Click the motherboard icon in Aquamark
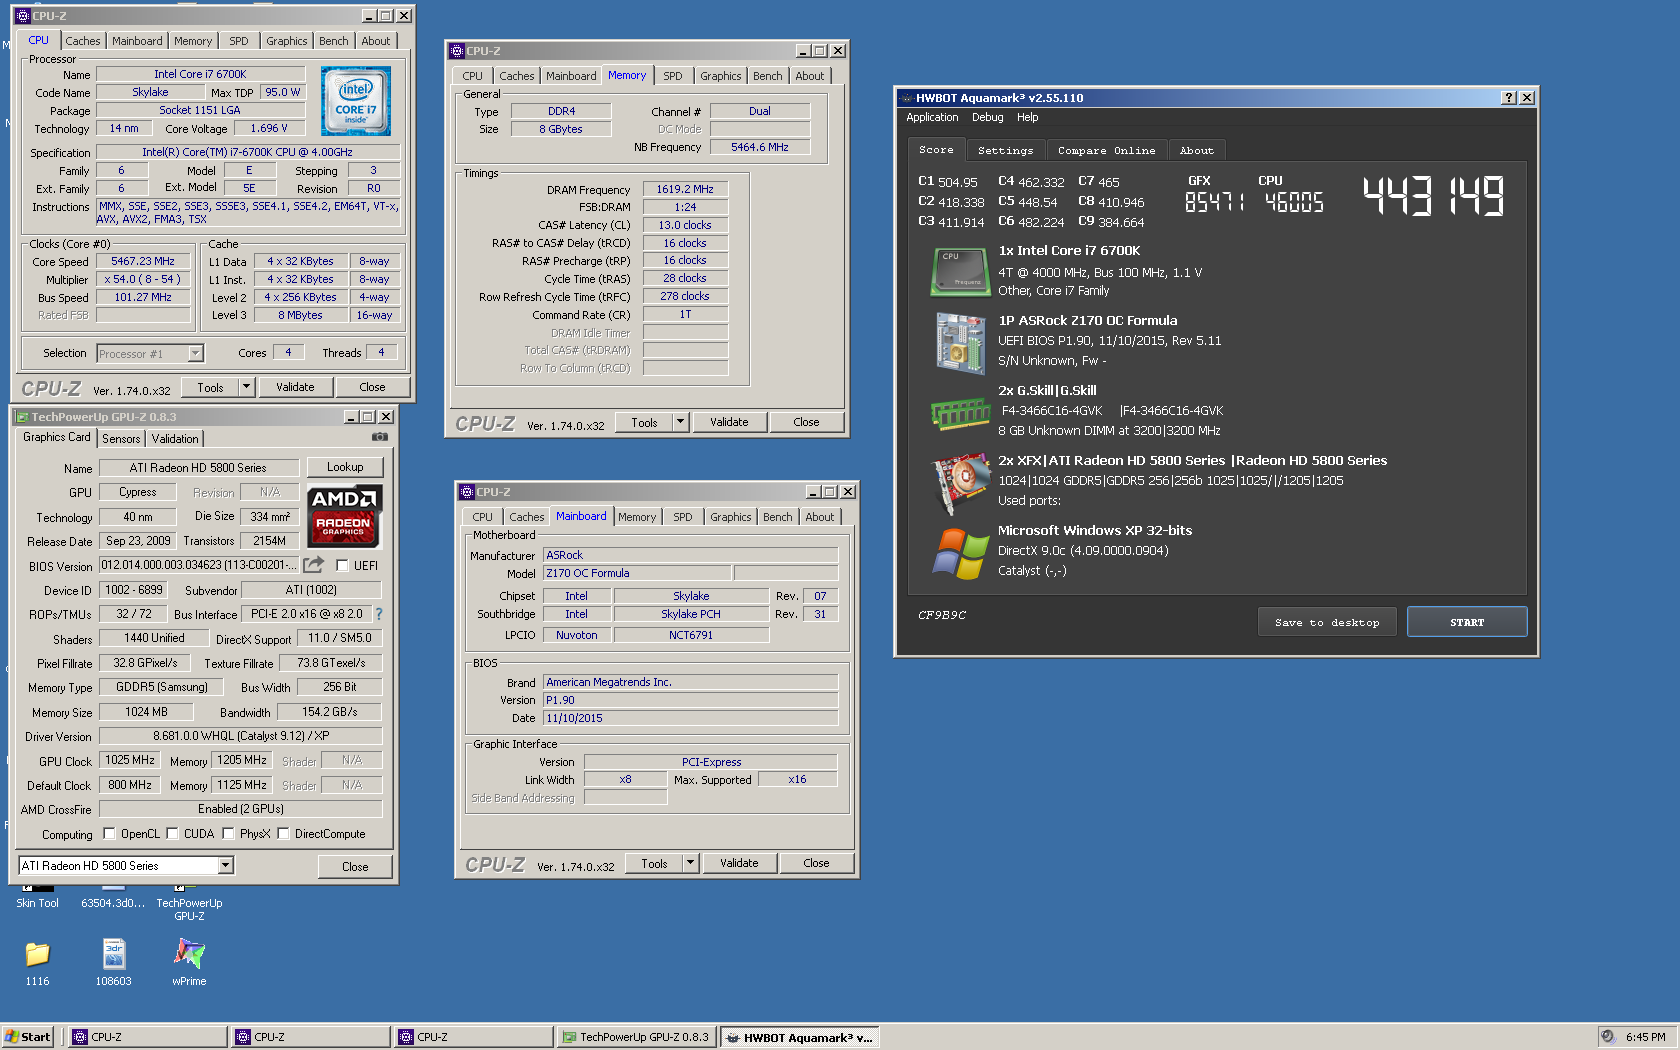The height and width of the screenshot is (1050, 1680). tap(960, 342)
